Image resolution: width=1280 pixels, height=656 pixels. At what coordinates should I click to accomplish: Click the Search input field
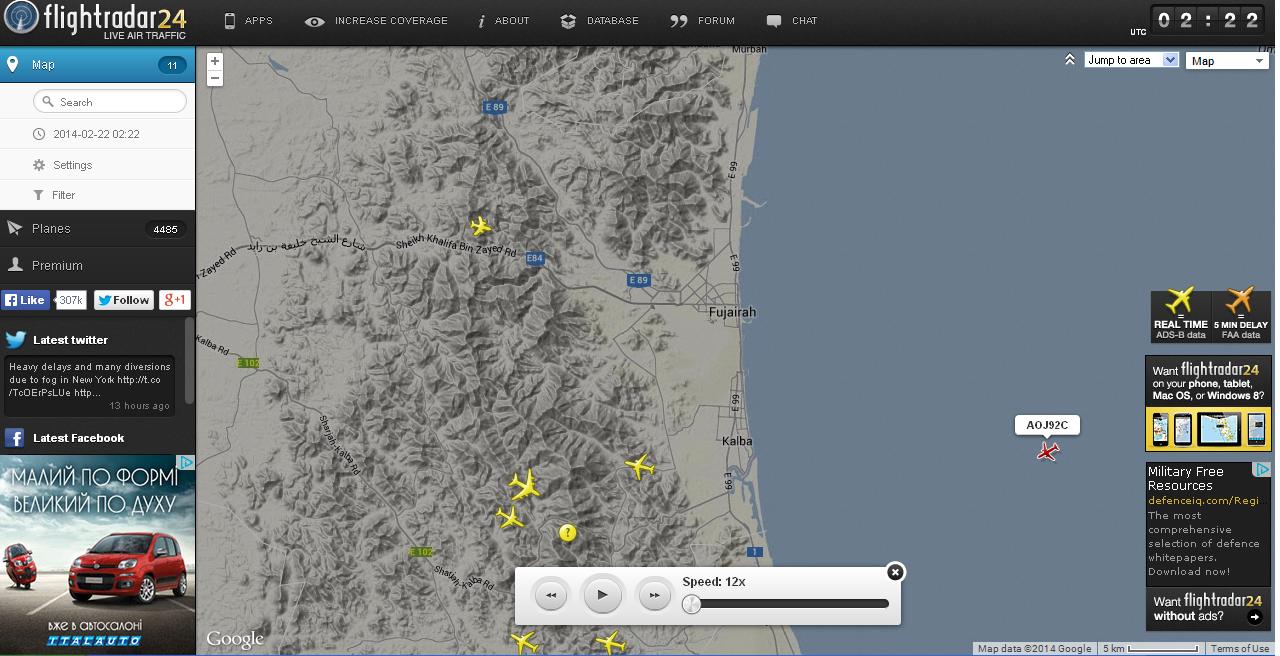(110, 102)
